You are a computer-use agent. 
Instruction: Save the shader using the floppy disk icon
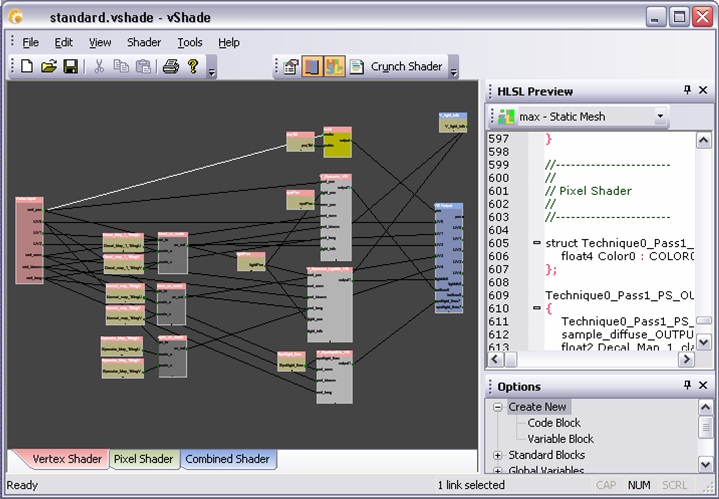(70, 67)
